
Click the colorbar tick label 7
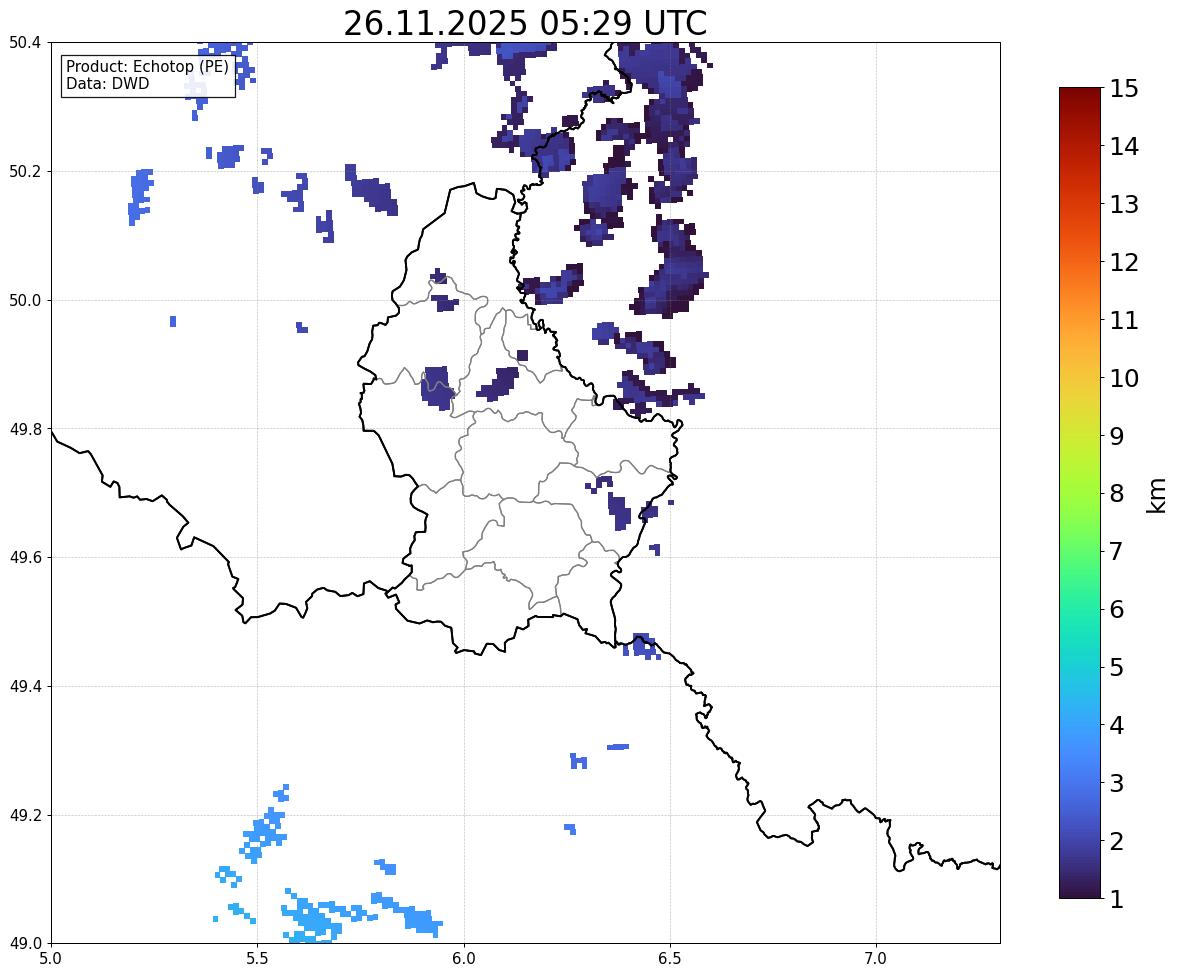1117,551
